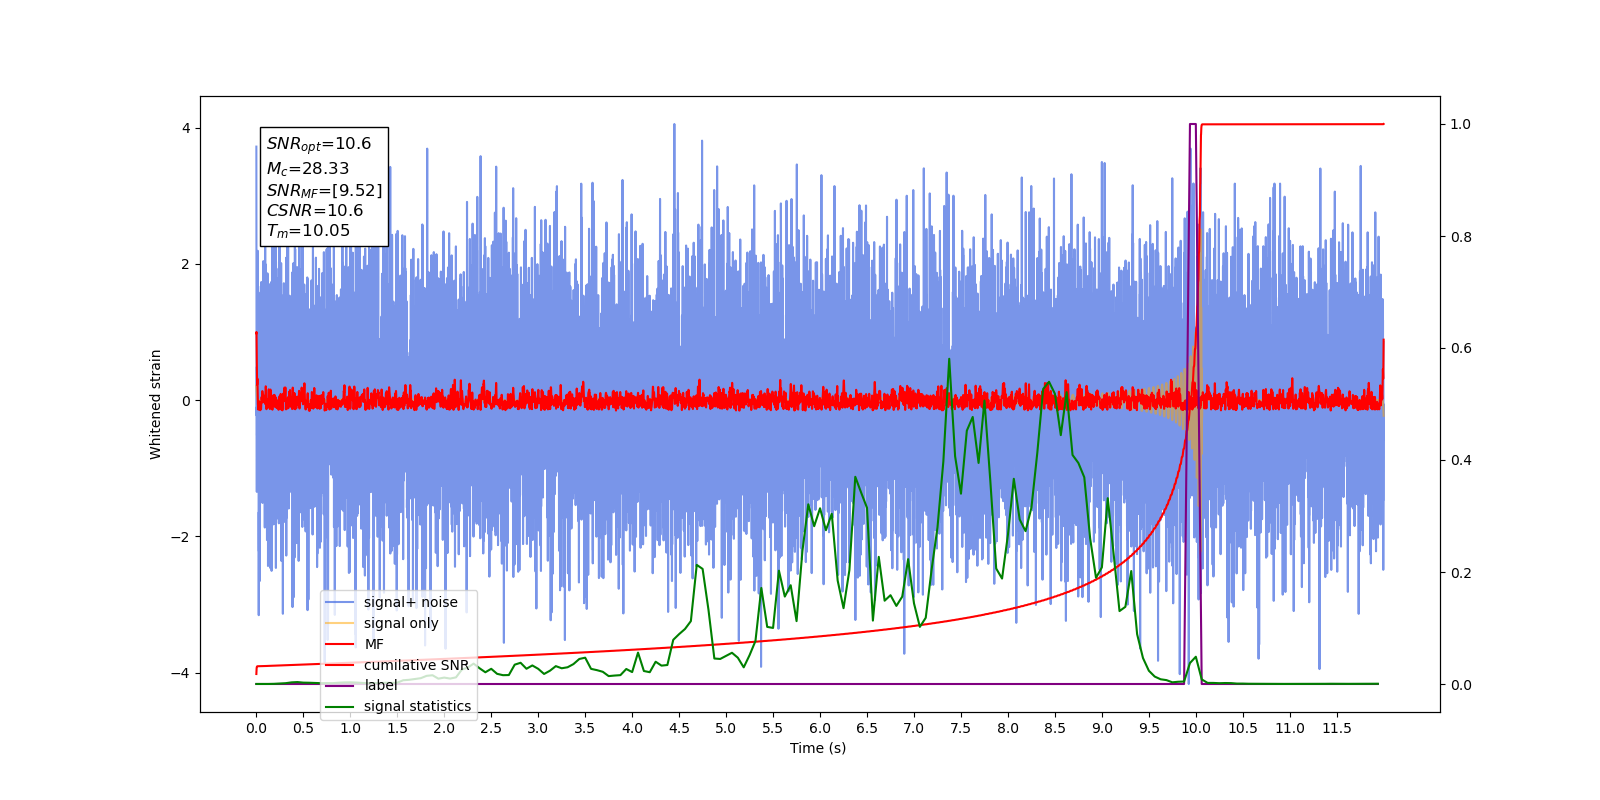Click left y-axis tick label 2

click(x=186, y=265)
